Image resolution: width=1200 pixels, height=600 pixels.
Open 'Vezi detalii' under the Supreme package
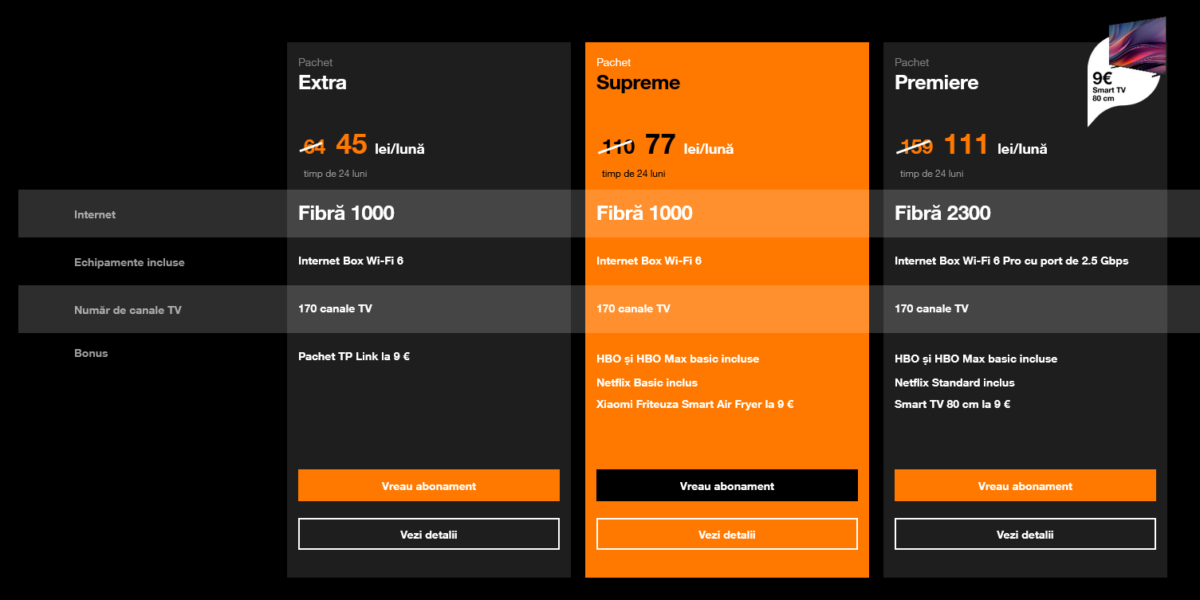[x=726, y=534]
